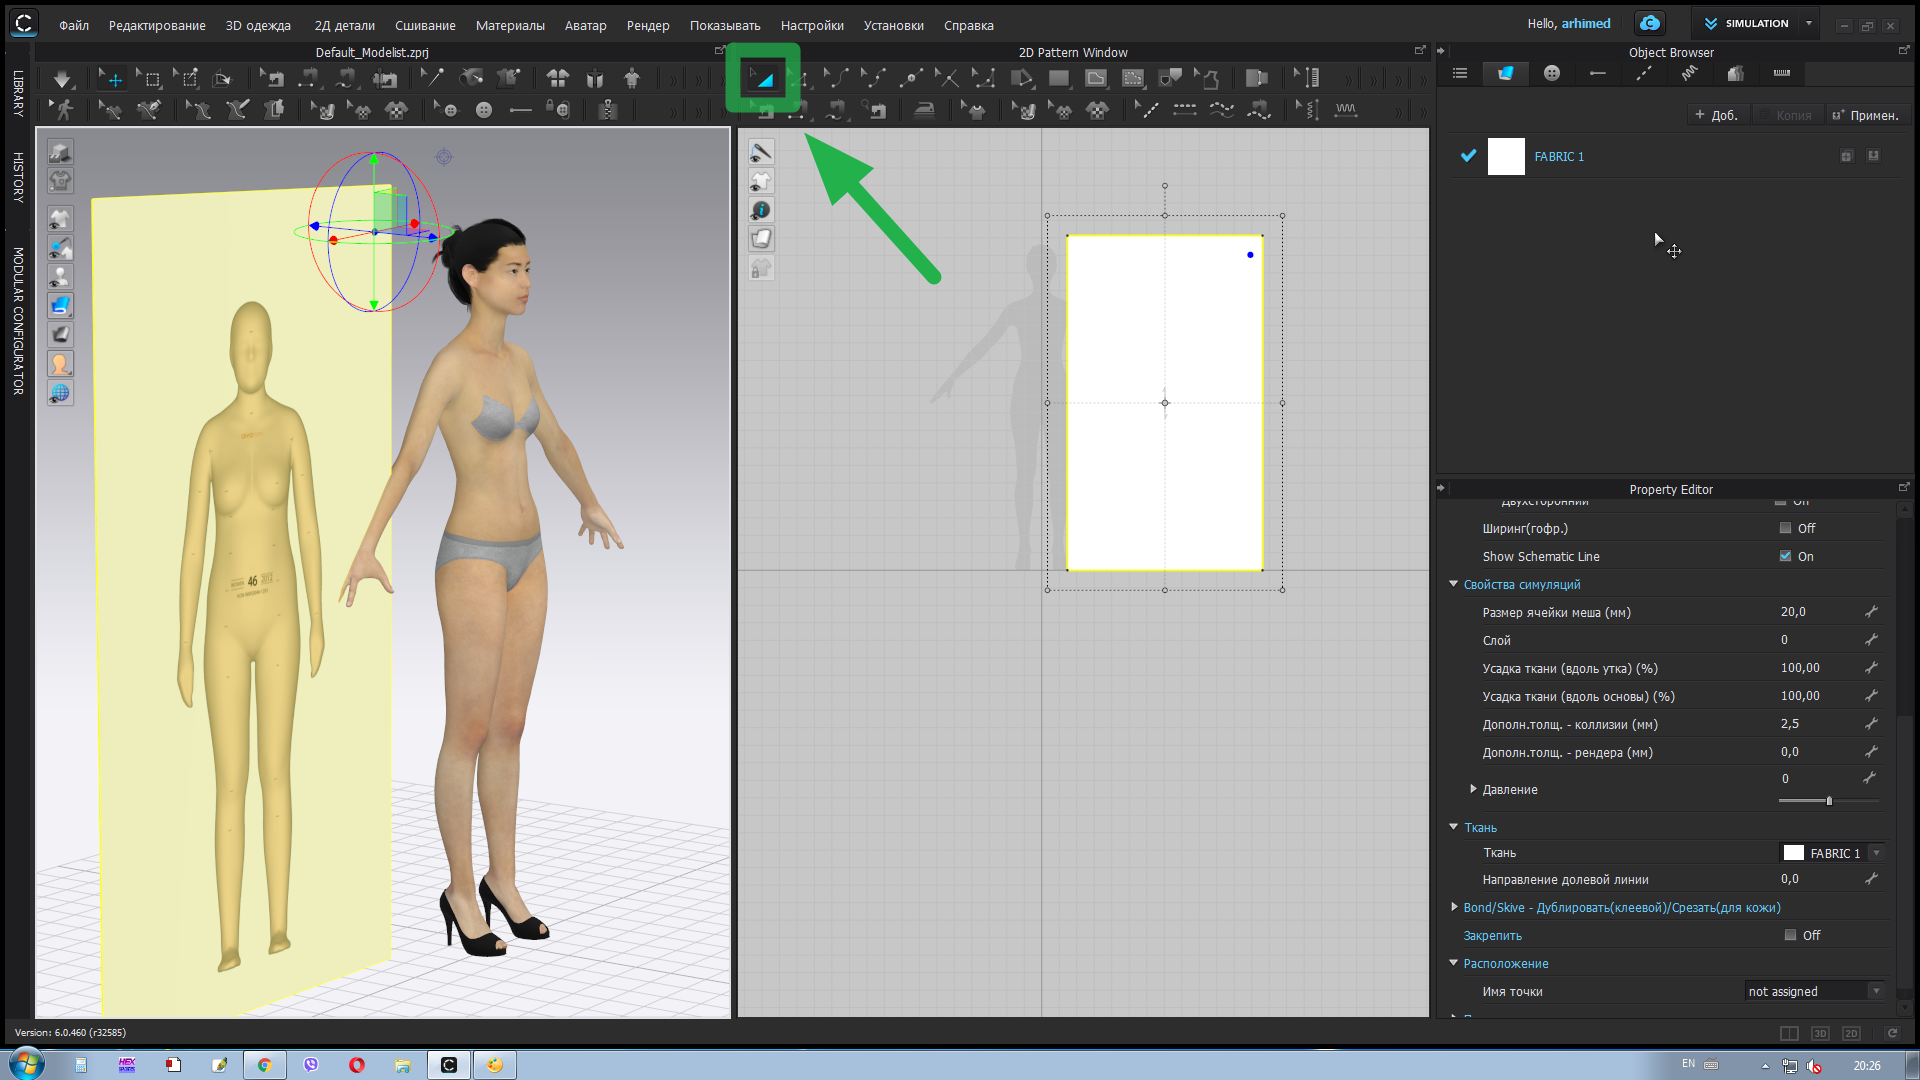Screen dimensions: 1920x1080
Task: Click the Select/Move tool in the 3D toolbar
Action: point(111,78)
